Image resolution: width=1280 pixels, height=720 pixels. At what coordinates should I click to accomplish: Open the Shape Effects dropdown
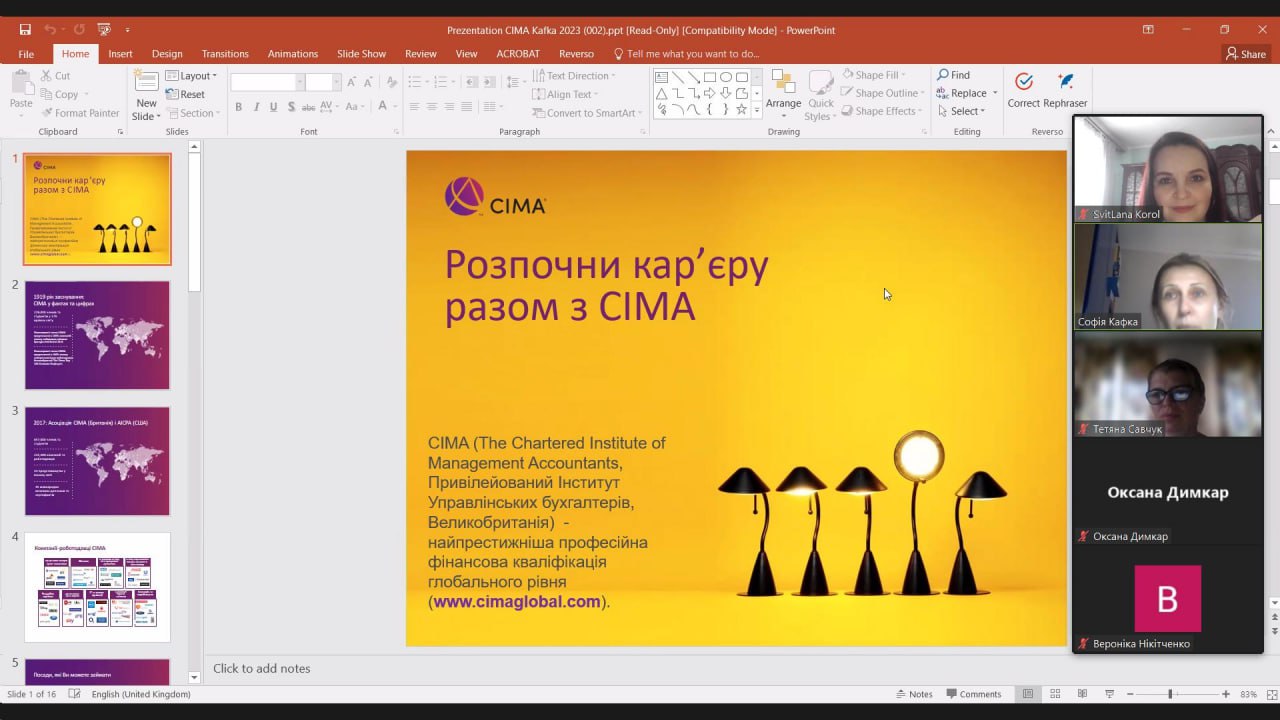point(882,111)
